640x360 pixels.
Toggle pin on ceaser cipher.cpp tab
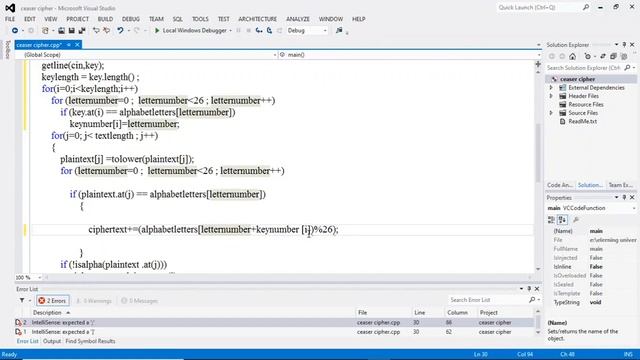click(x=69, y=45)
